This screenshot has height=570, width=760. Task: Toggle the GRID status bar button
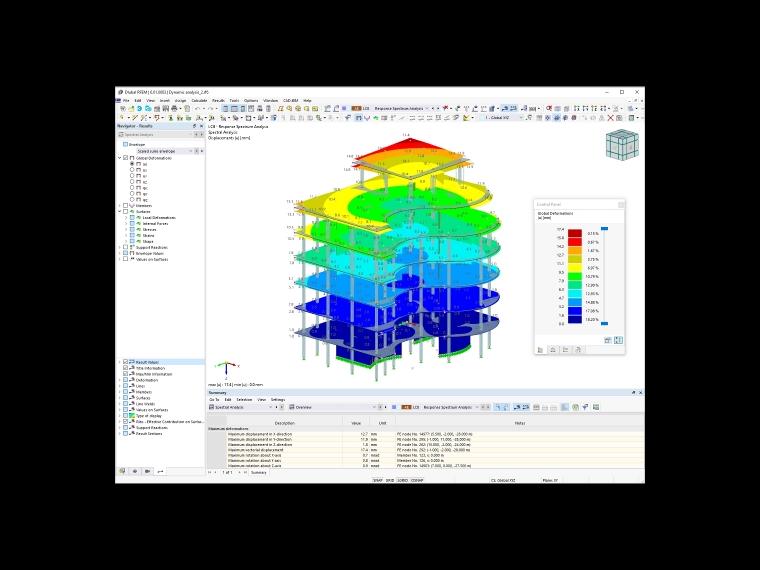pyautogui.click(x=390, y=480)
